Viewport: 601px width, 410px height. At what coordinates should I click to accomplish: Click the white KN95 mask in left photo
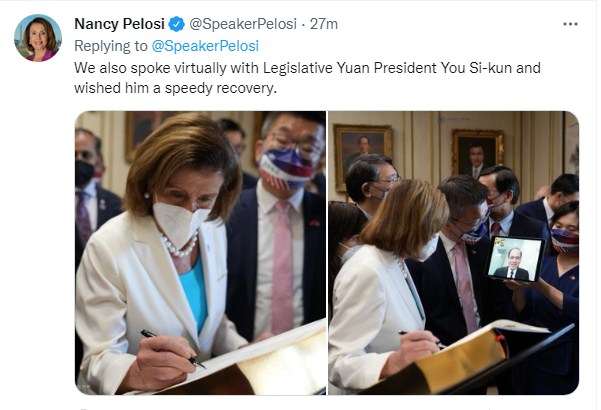pos(179,225)
